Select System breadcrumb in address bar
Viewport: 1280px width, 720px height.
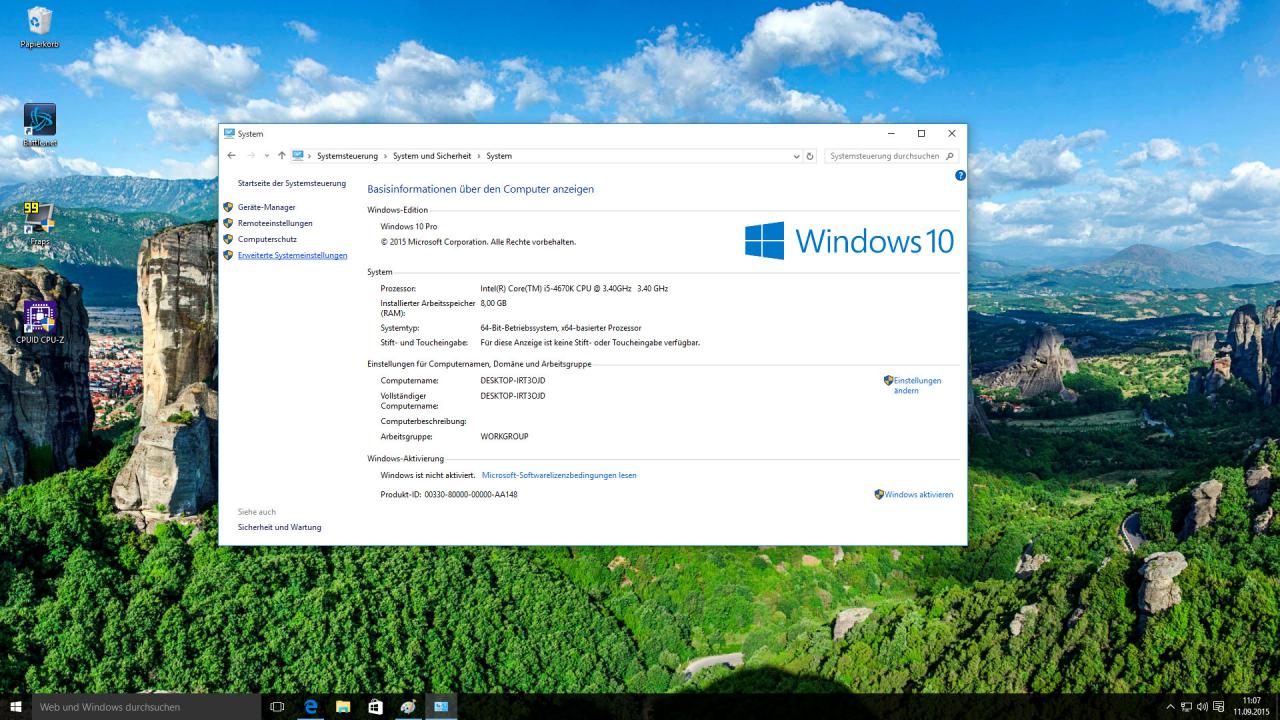pyautogui.click(x=499, y=156)
